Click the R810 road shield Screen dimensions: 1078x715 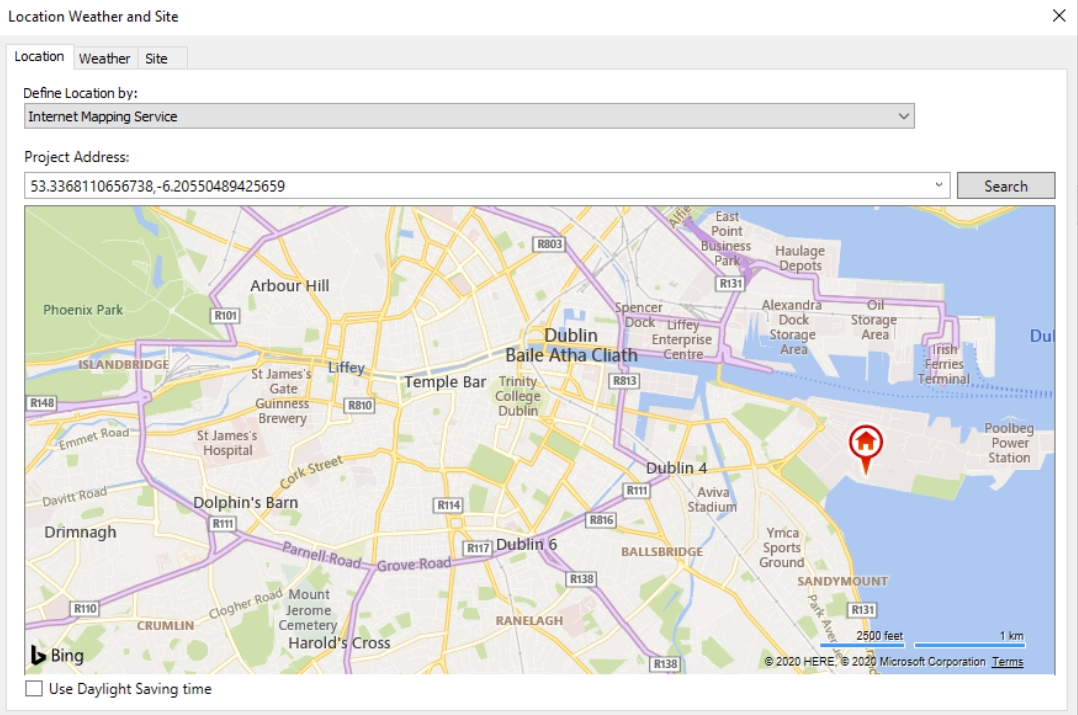tap(360, 406)
